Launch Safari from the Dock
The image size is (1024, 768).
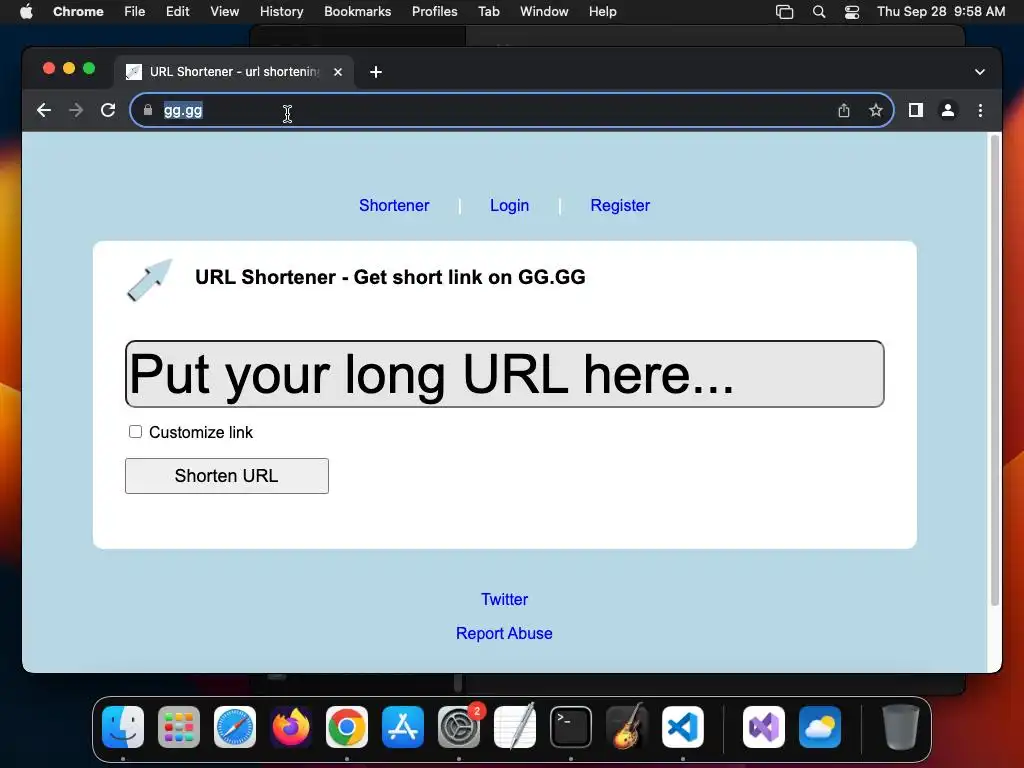click(x=235, y=727)
